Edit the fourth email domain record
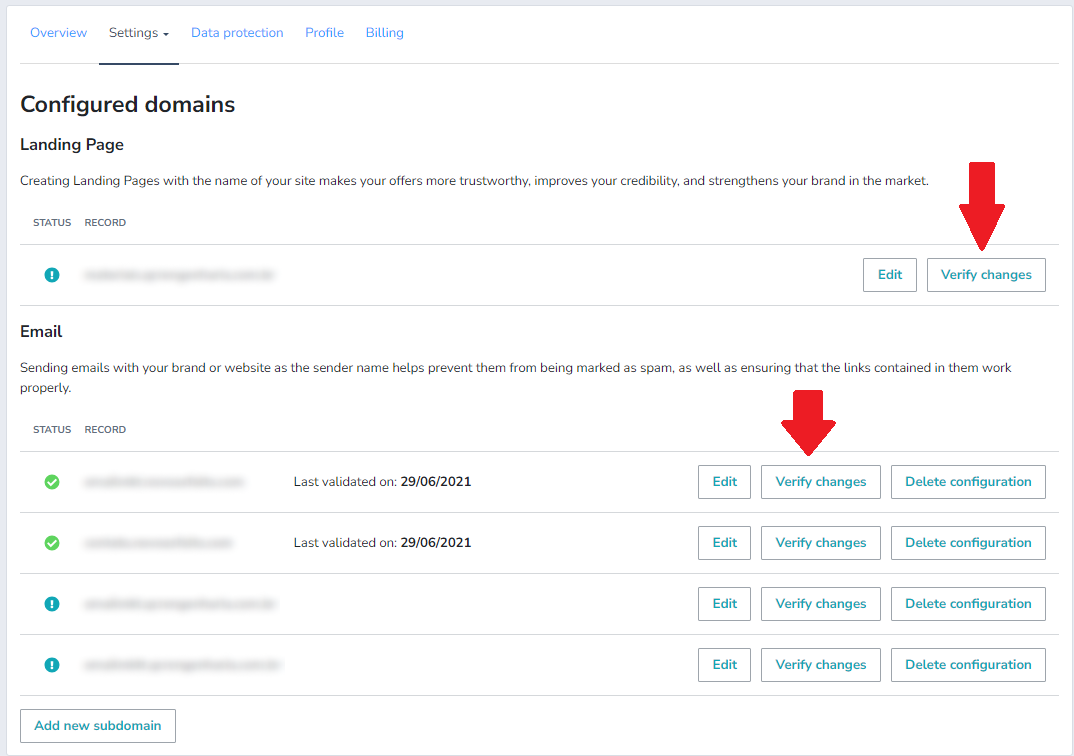Screen dimensions: 1074x756 tap(724, 665)
